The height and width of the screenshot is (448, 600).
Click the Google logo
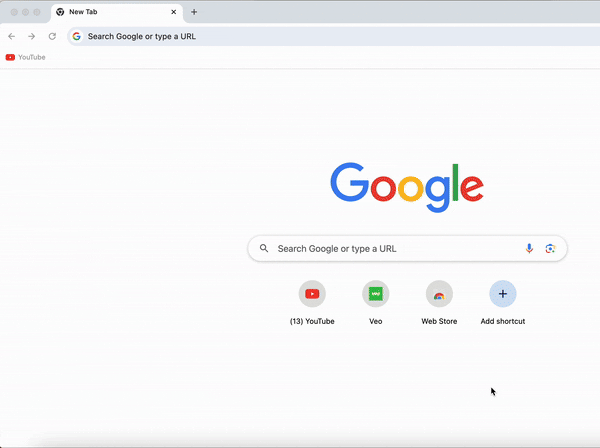407,187
